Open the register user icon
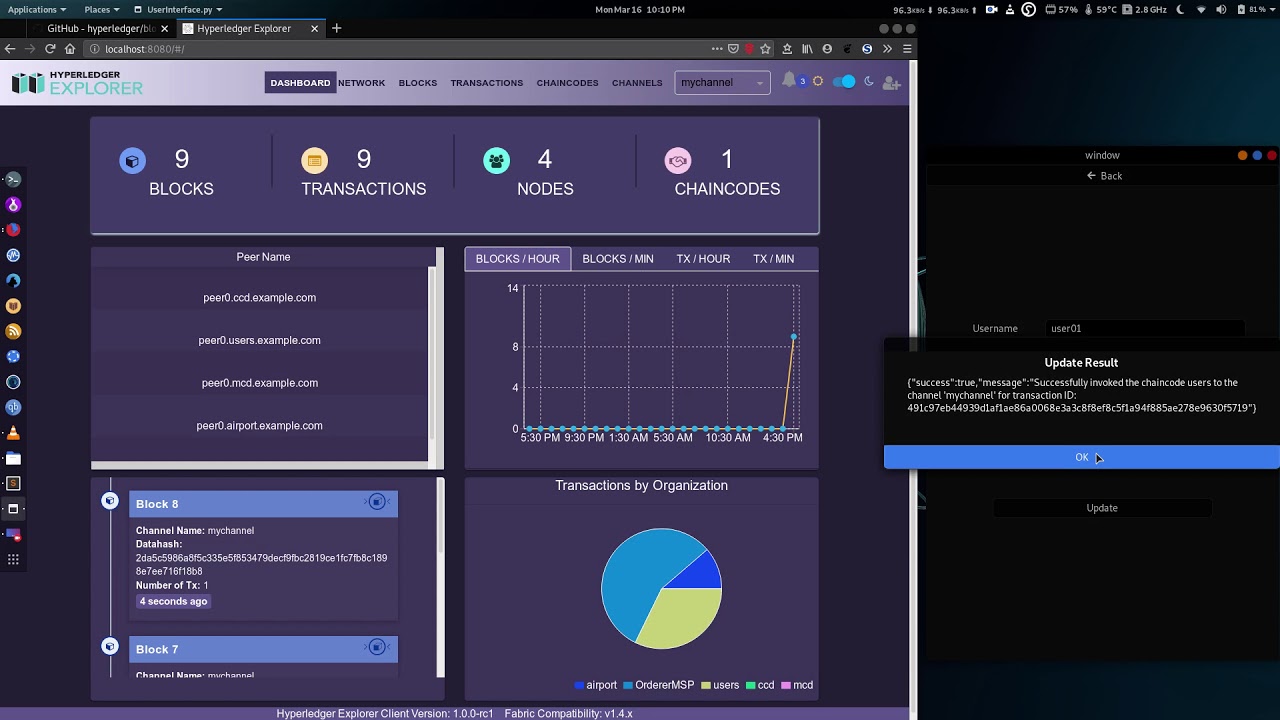 point(892,83)
